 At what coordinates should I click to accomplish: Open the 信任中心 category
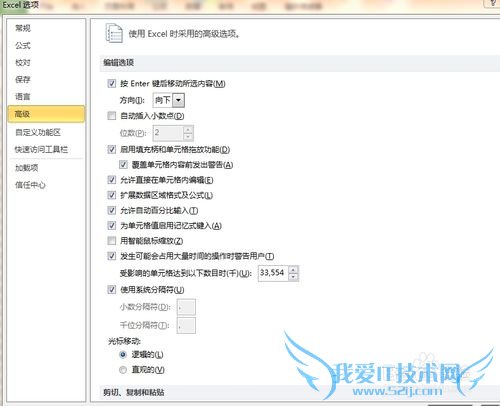[30, 185]
